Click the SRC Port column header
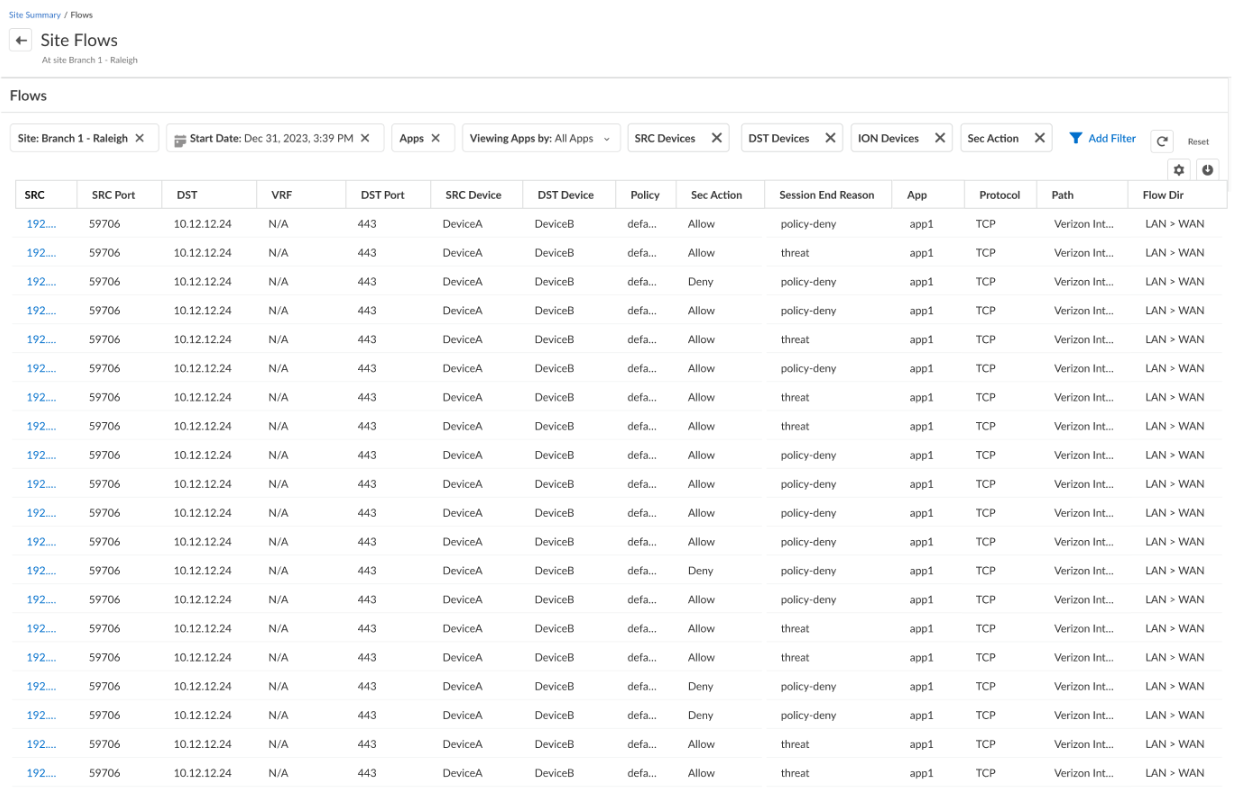This screenshot has width=1237, height=804. (x=119, y=195)
